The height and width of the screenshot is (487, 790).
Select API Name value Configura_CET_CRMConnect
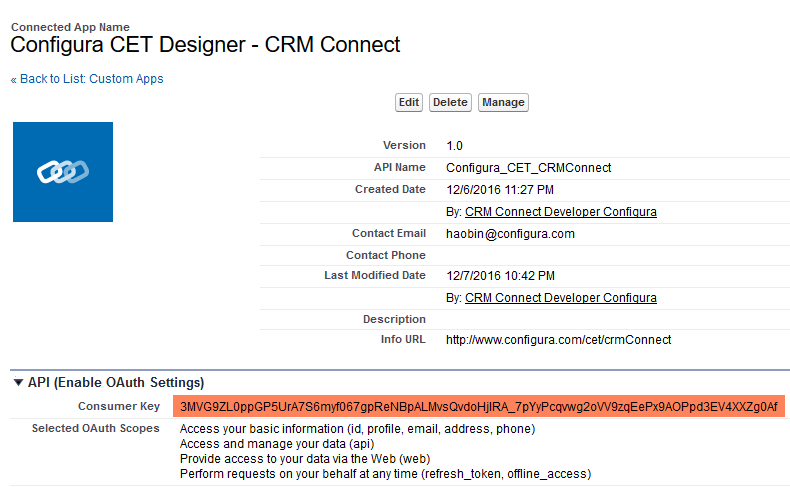pos(529,168)
